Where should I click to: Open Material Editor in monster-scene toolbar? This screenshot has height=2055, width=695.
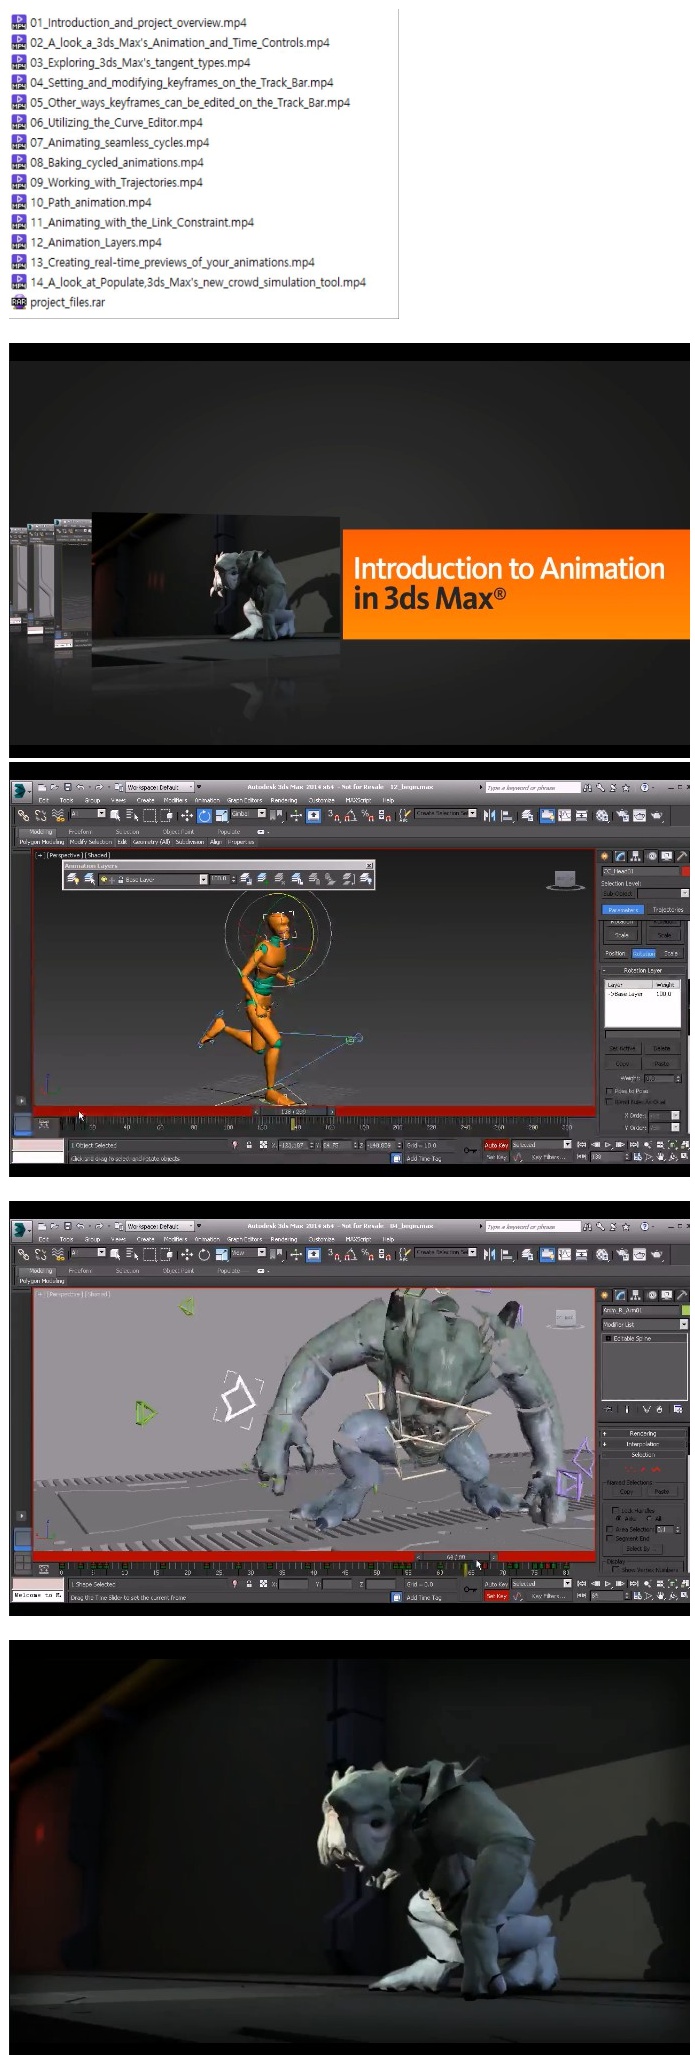[602, 1253]
